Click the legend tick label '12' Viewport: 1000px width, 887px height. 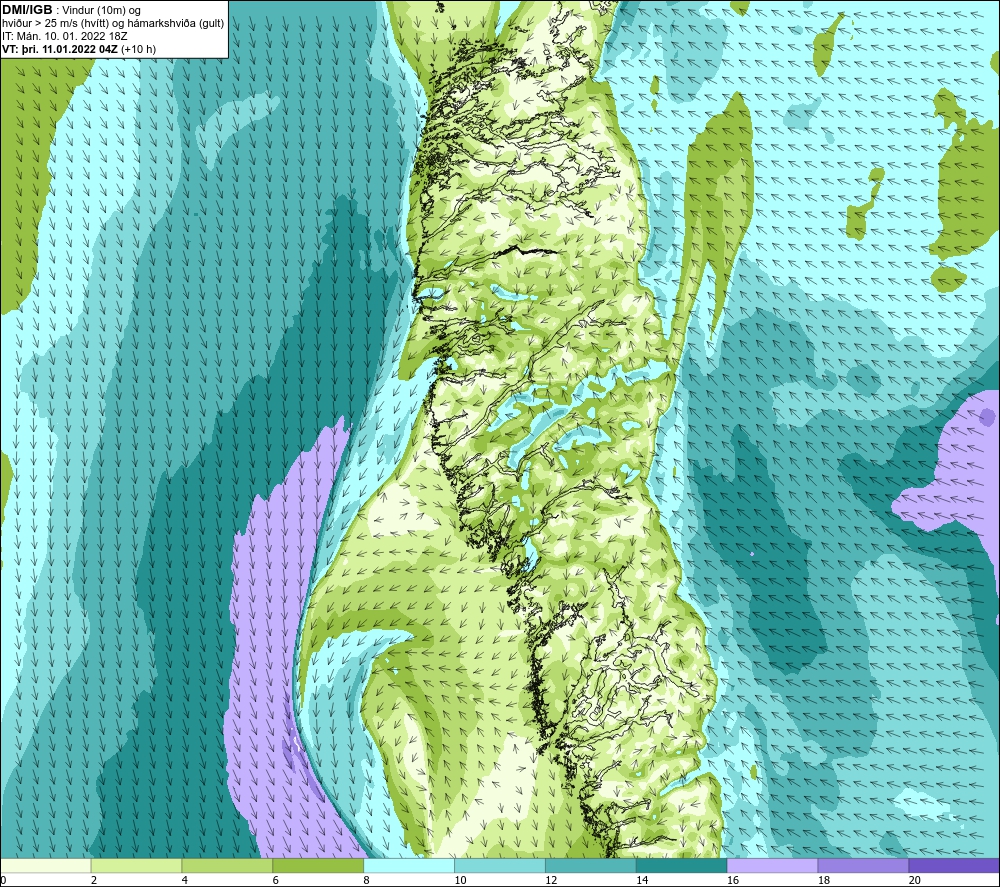tap(551, 880)
